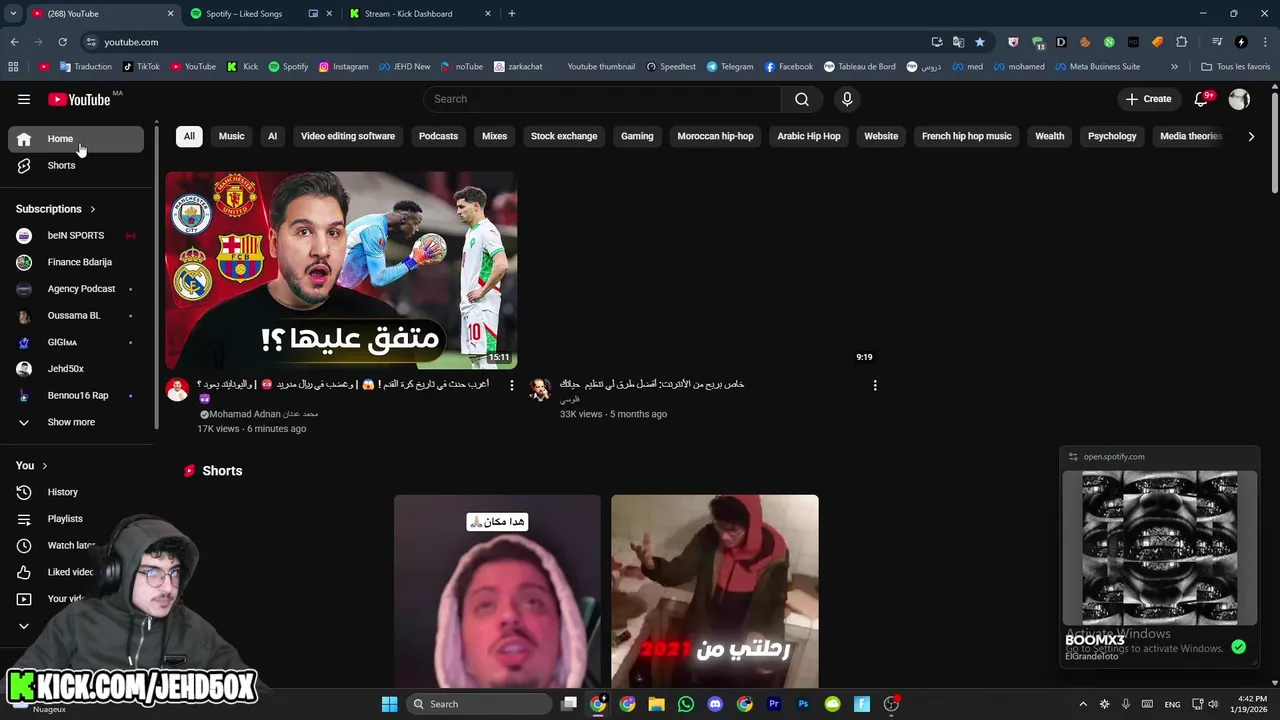Open the Finance Bdarija channel
Image resolution: width=1280 pixels, height=720 pixels.
pos(76,262)
